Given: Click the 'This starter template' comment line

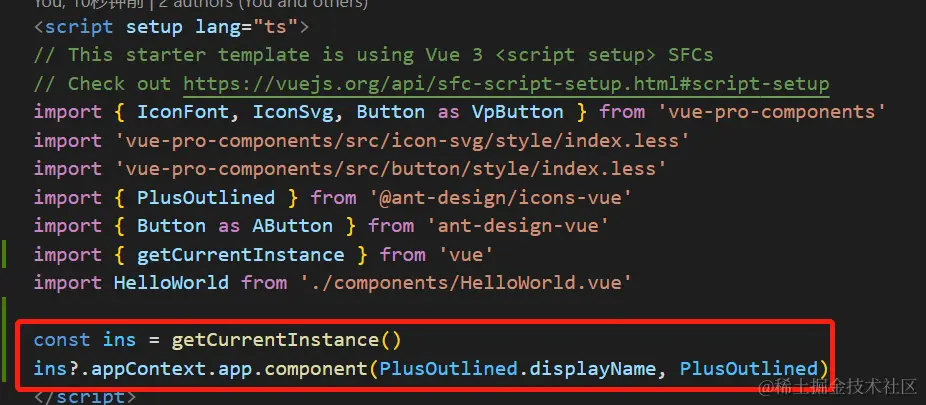Looking at the screenshot, I should tap(373, 55).
